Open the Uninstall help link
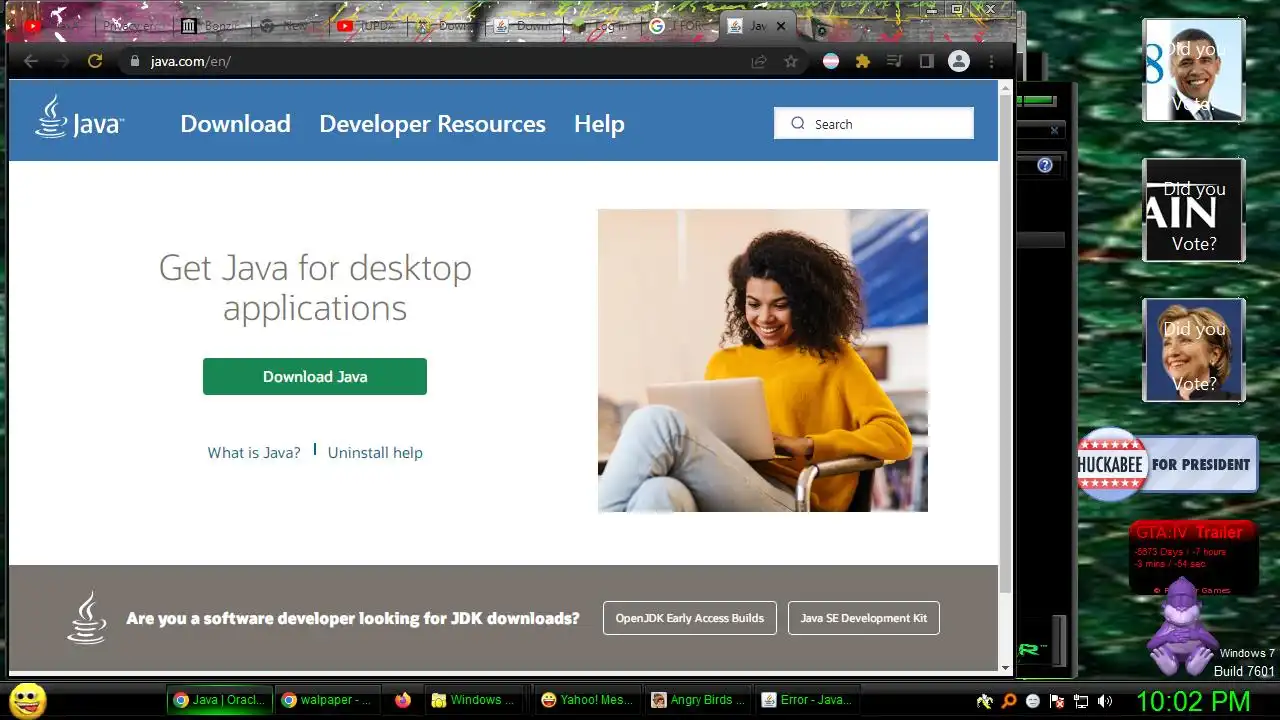The width and height of the screenshot is (1280, 720). 375,452
